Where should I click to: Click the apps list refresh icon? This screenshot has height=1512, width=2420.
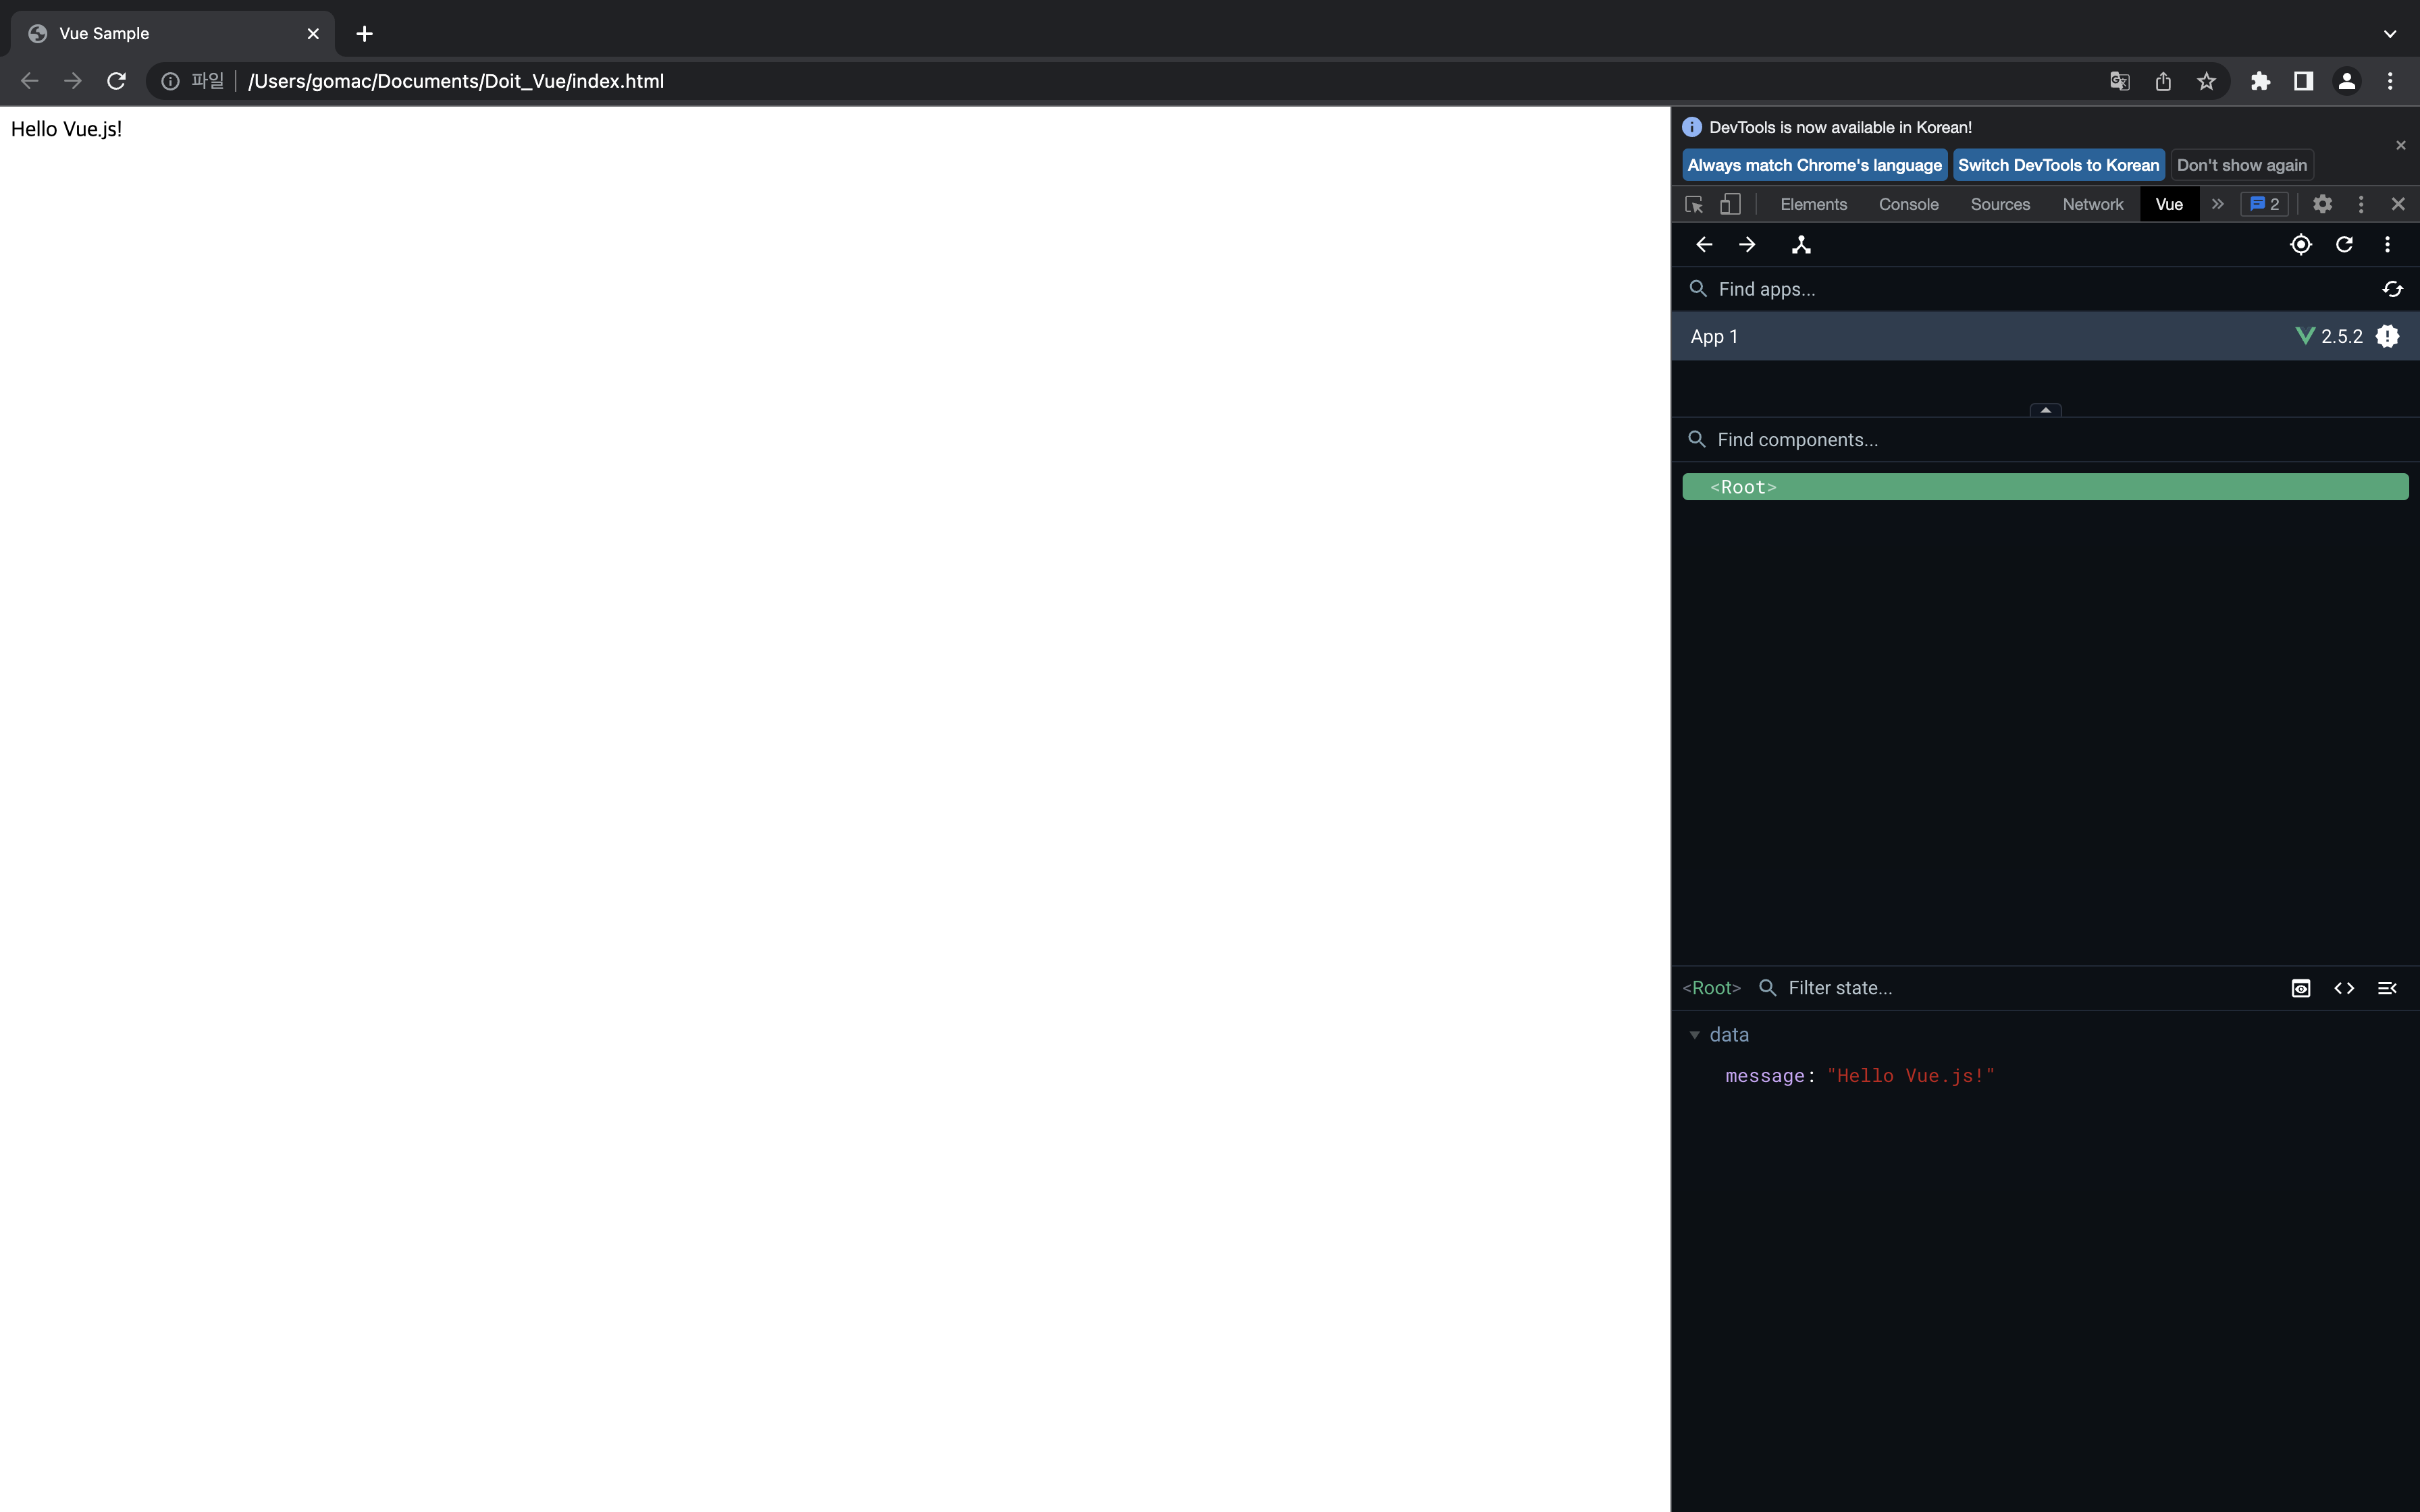2392,289
